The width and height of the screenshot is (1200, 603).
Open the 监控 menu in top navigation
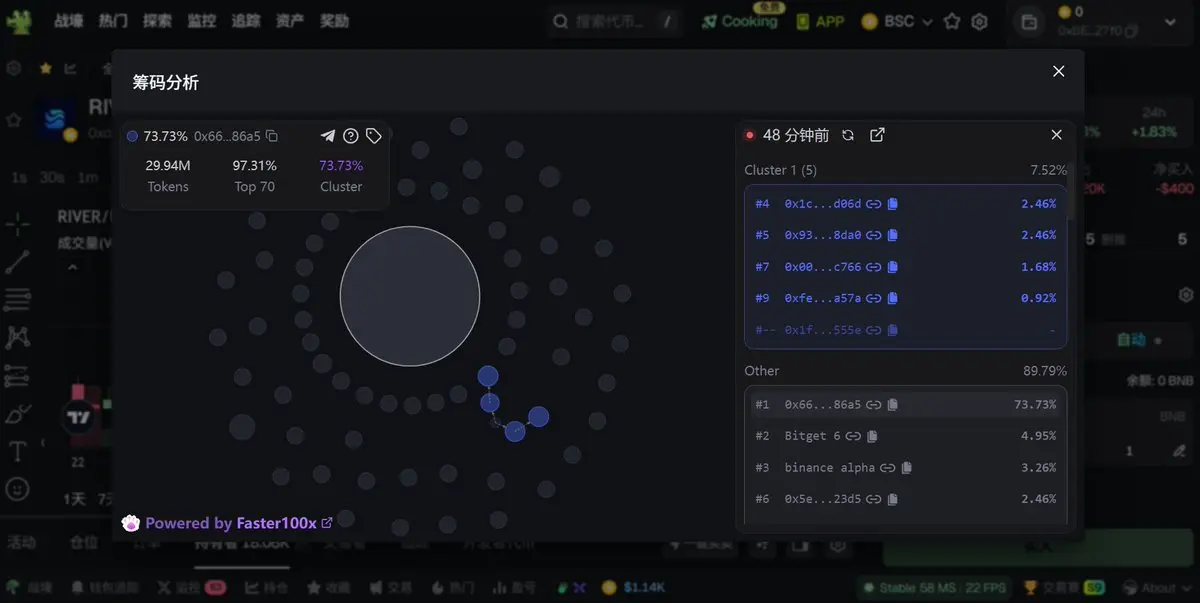tap(202, 21)
